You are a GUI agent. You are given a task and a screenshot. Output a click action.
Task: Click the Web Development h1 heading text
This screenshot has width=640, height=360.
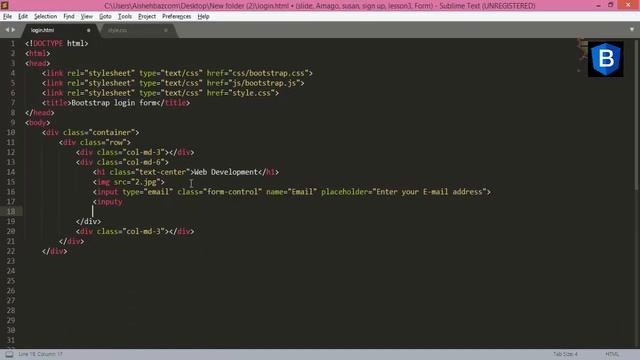point(226,172)
